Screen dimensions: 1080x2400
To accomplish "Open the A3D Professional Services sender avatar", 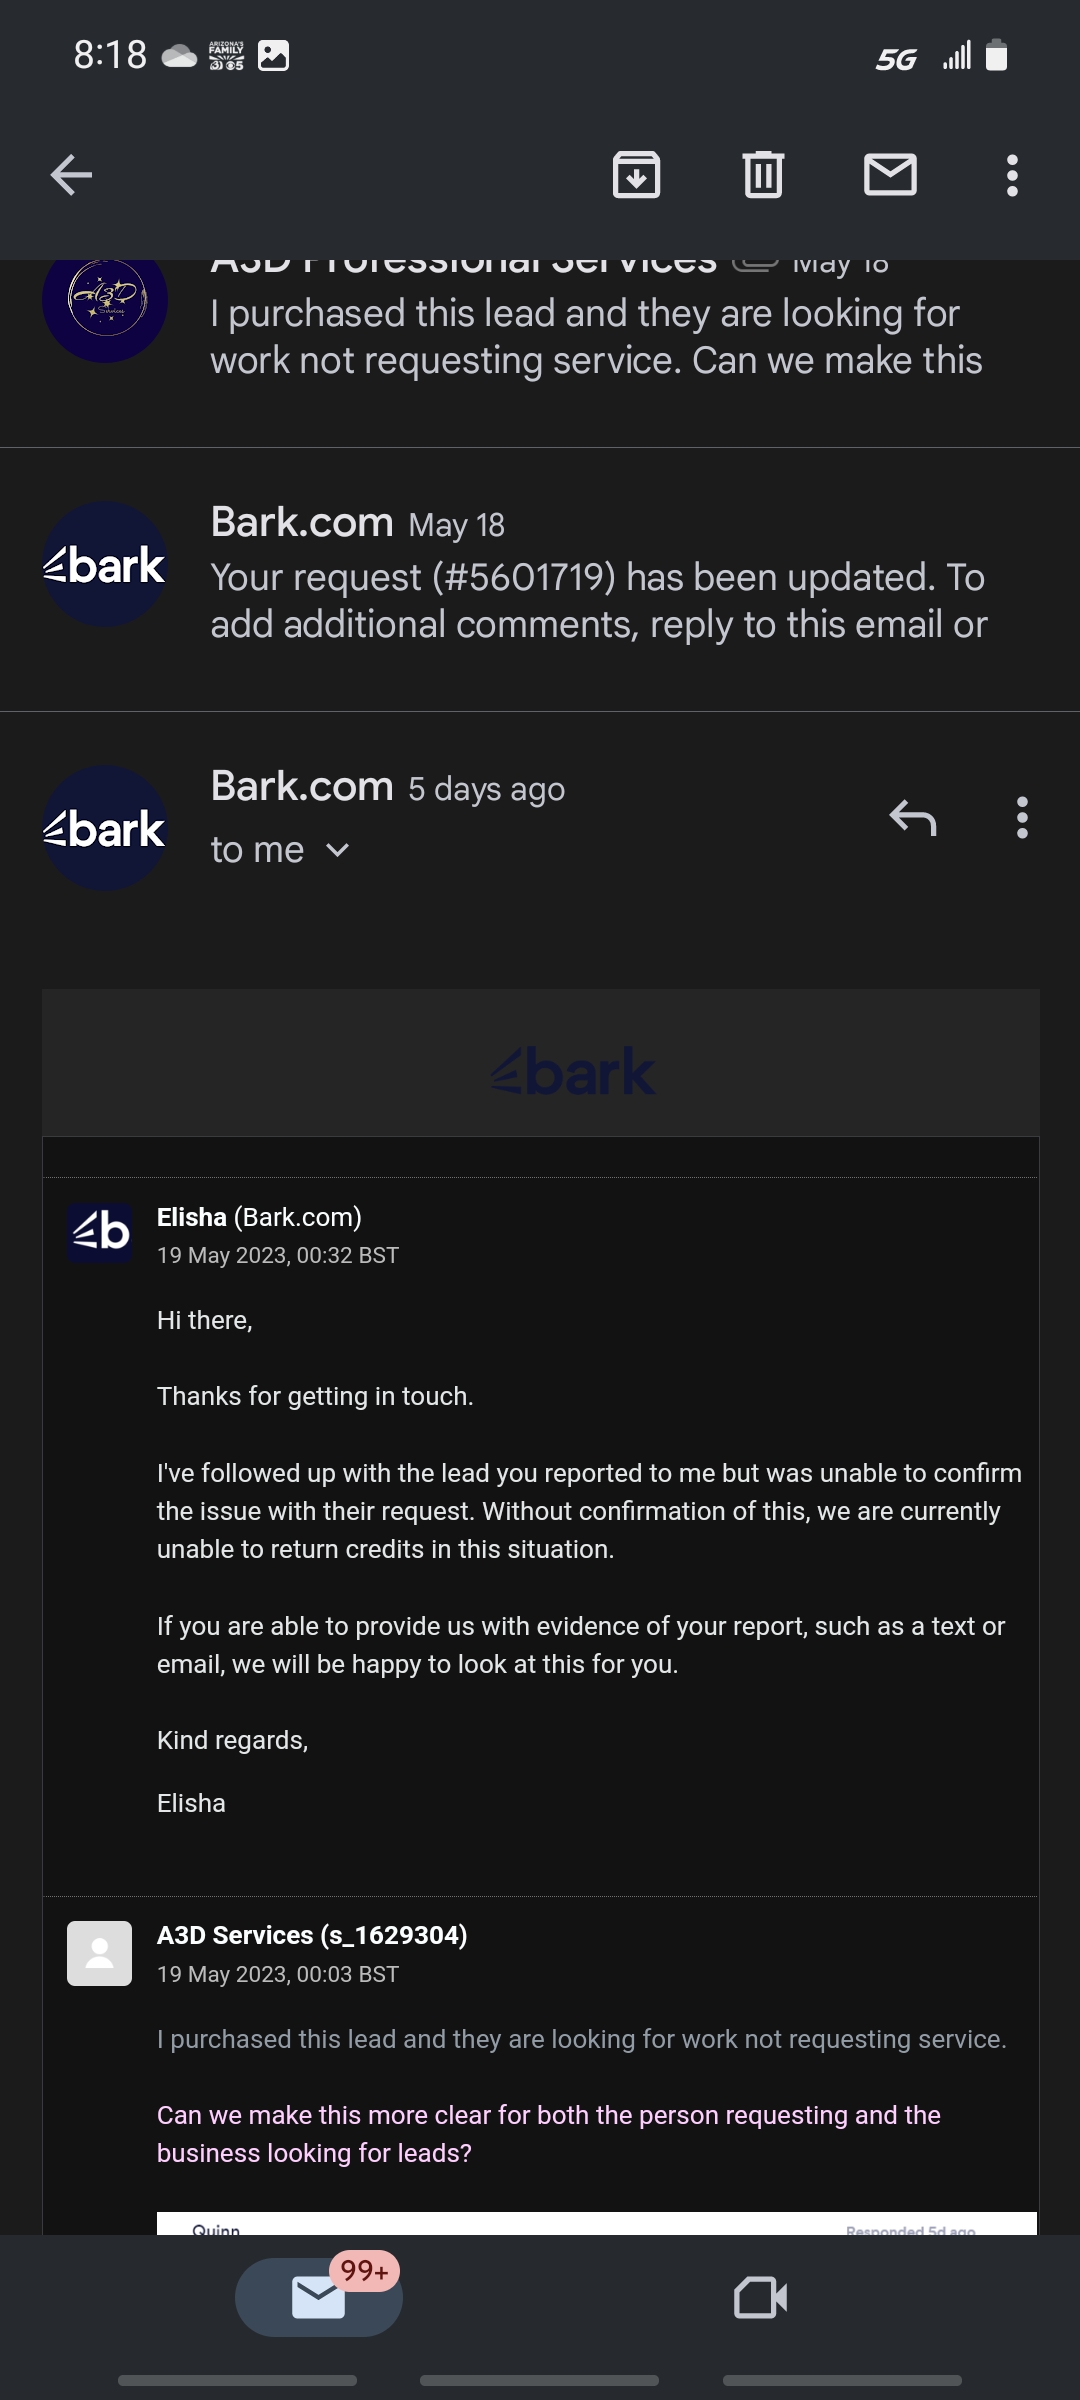I will tap(104, 305).
